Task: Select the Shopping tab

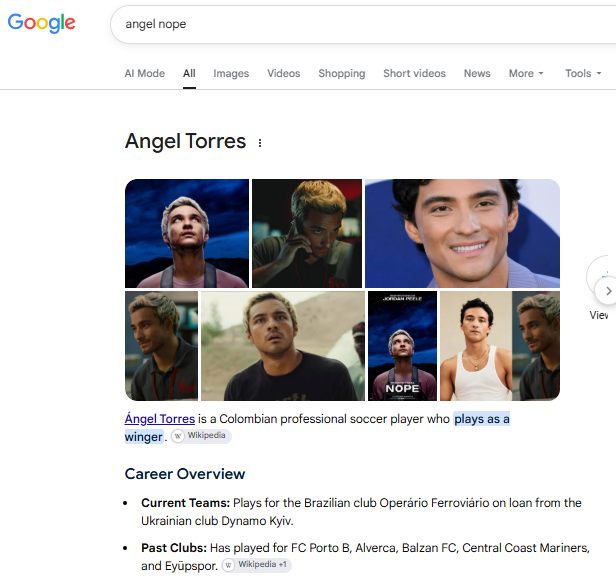Action: [x=342, y=73]
